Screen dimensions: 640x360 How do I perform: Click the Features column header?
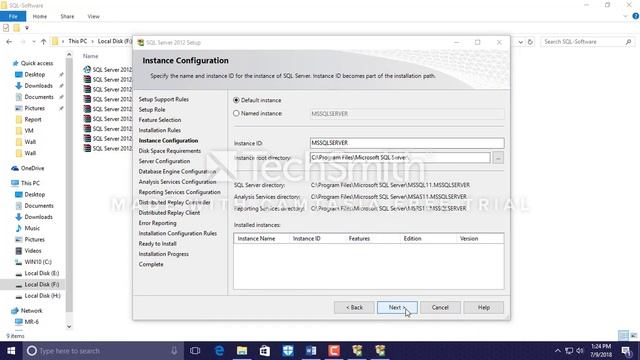(359, 238)
